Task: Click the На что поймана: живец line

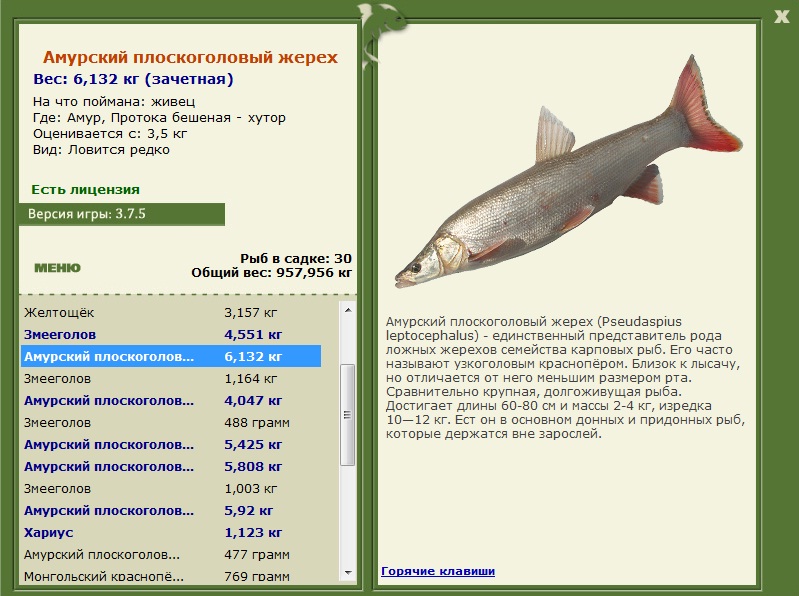Action: click(114, 101)
